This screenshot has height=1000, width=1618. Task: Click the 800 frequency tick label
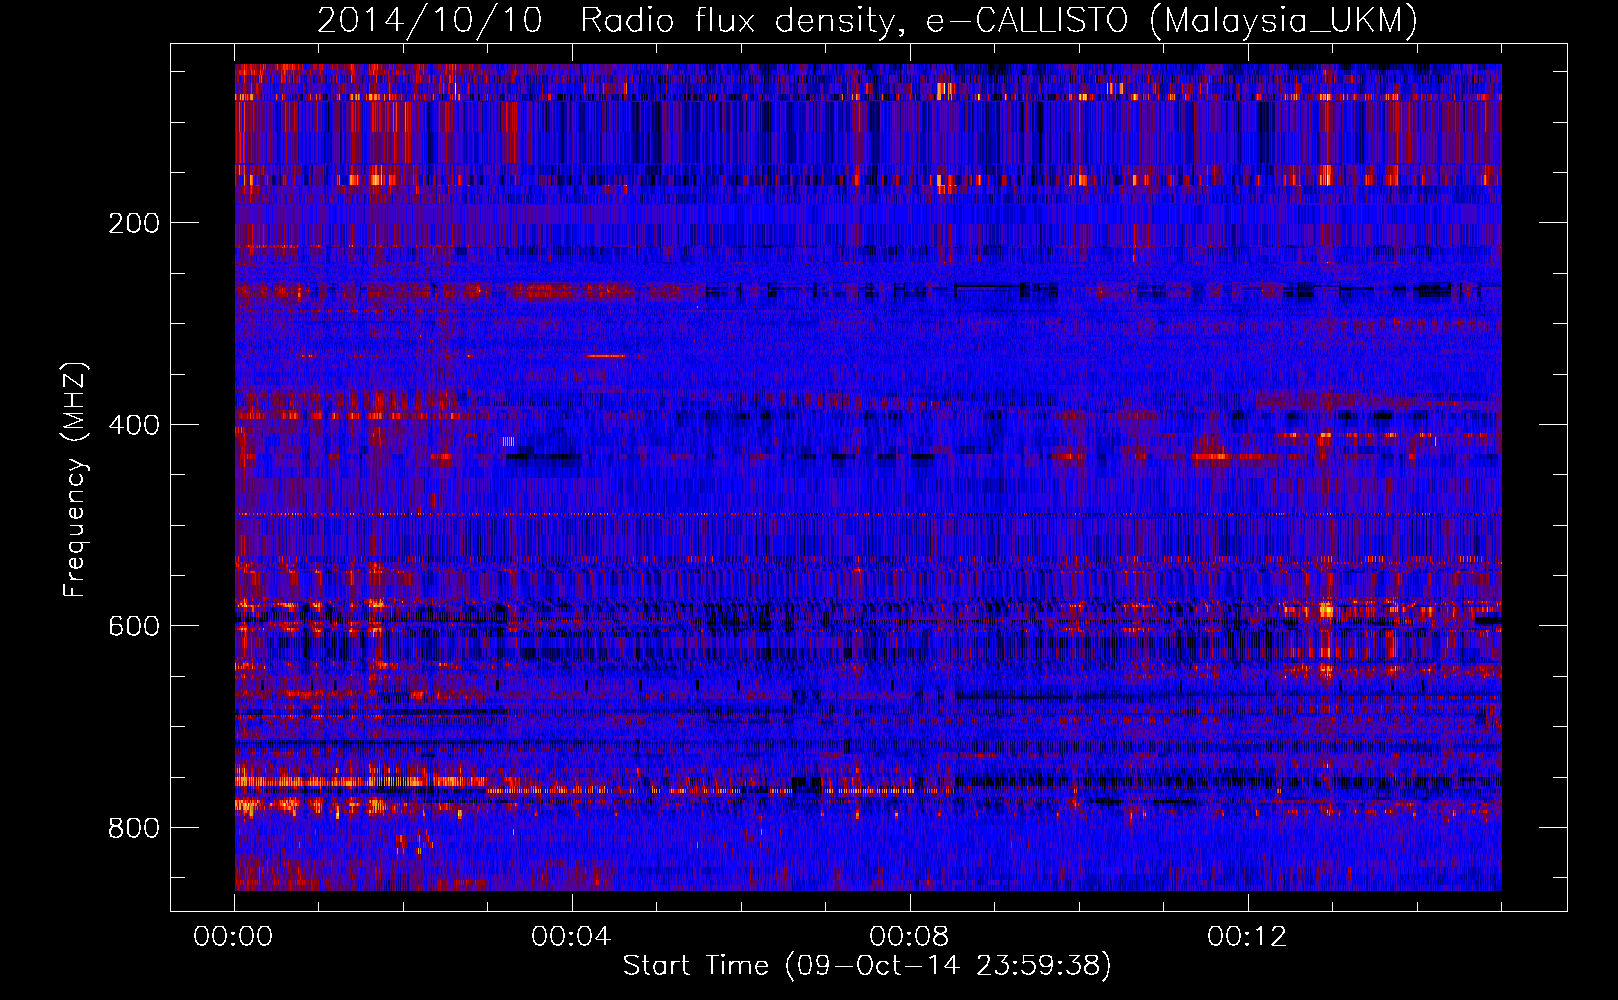click(x=133, y=828)
